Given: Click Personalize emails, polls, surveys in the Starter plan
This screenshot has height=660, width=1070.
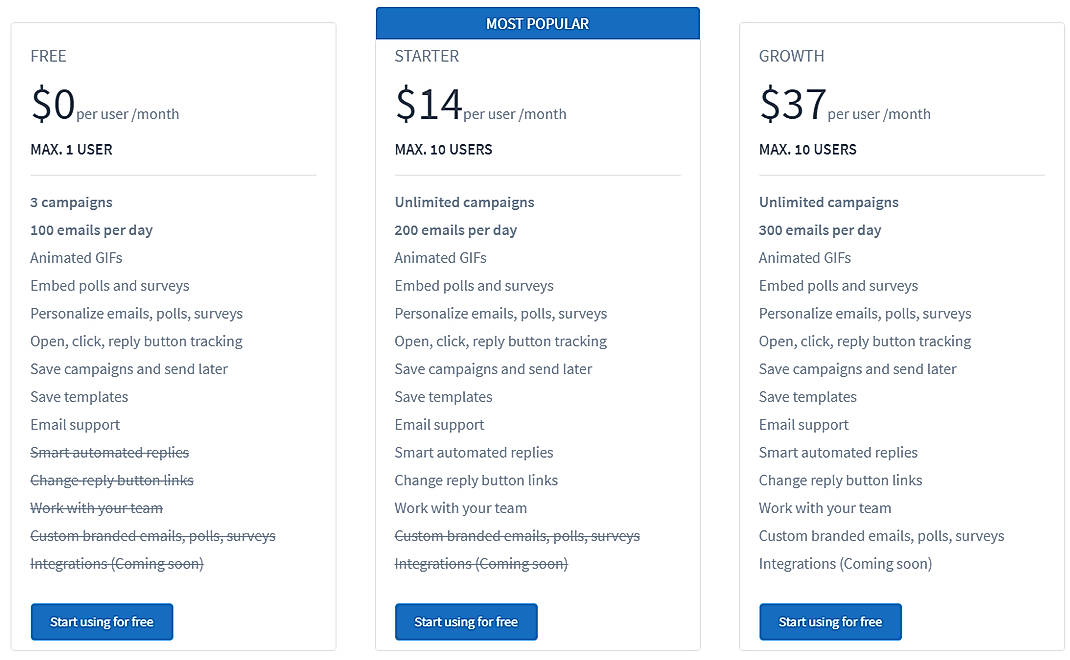Looking at the screenshot, I should tap(501, 314).
